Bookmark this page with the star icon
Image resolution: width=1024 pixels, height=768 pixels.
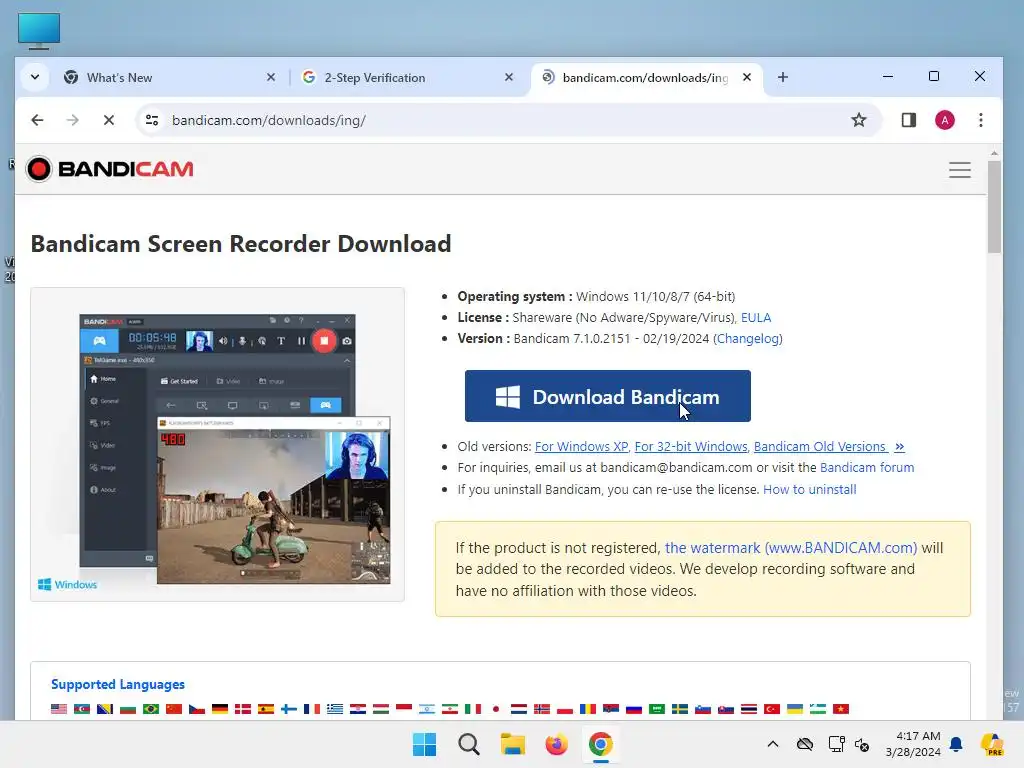click(x=858, y=120)
